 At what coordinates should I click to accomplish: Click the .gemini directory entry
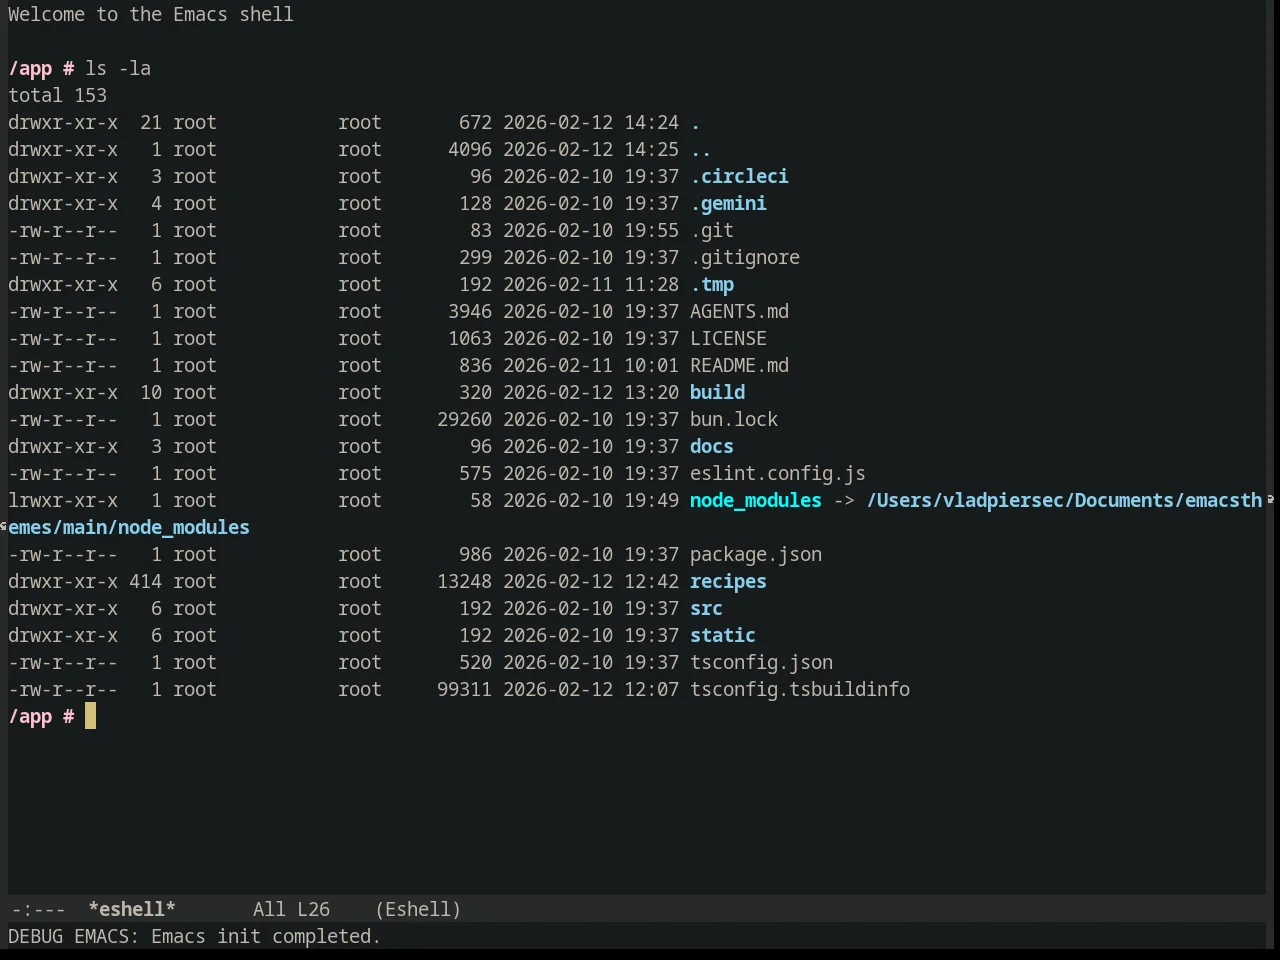[x=728, y=204]
